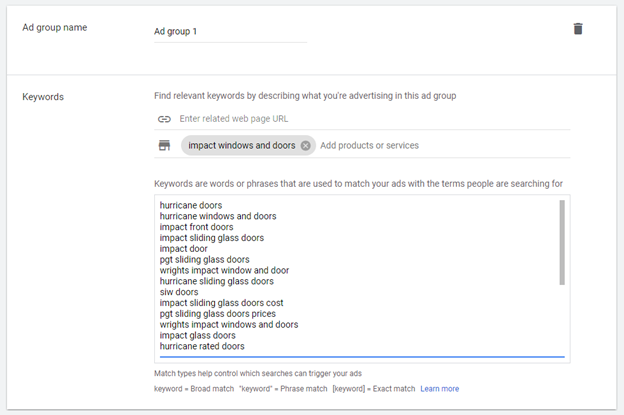Click pgt sliding glass doors prices line
Screen dimensions: 624x415
click(x=218, y=314)
